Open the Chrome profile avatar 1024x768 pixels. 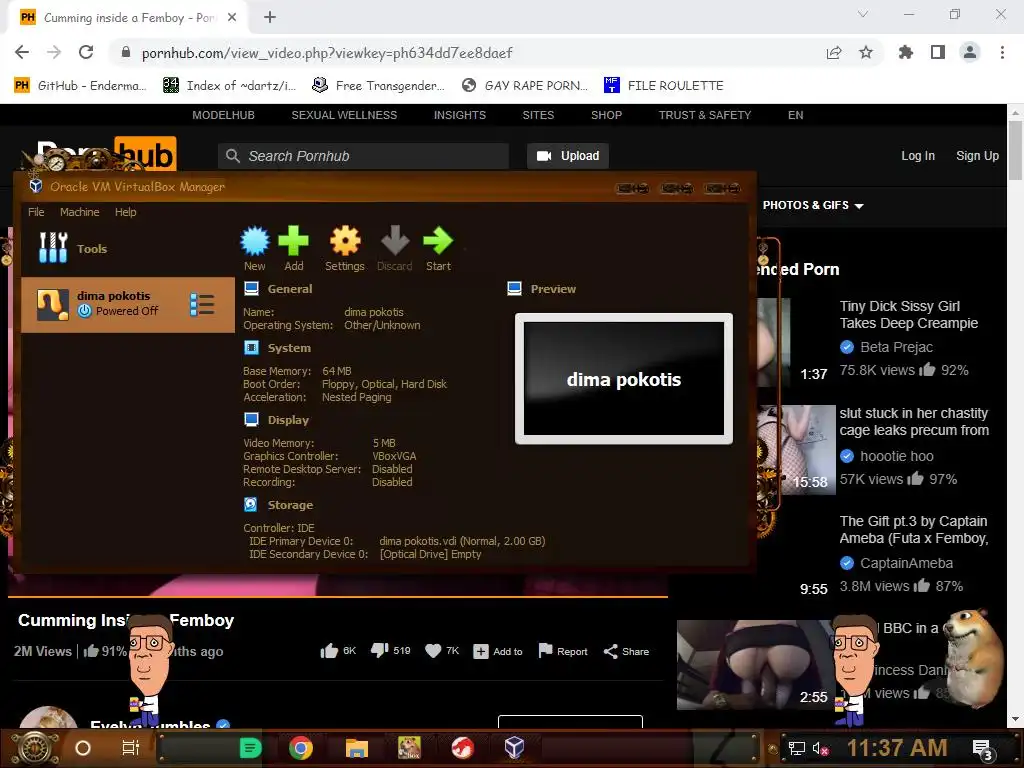click(x=970, y=52)
